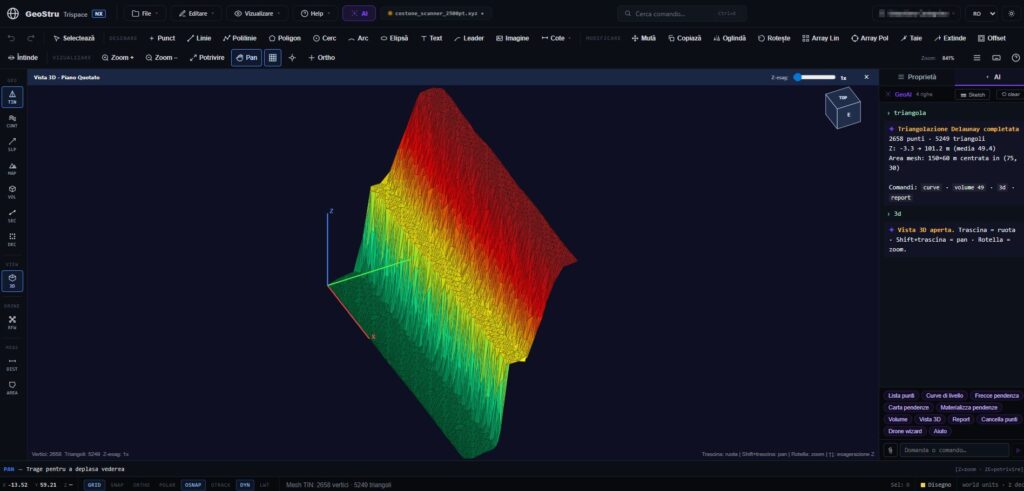Screen dimensions: 1024x491
Task: Choose the Arc tool
Action: (x=359, y=39)
